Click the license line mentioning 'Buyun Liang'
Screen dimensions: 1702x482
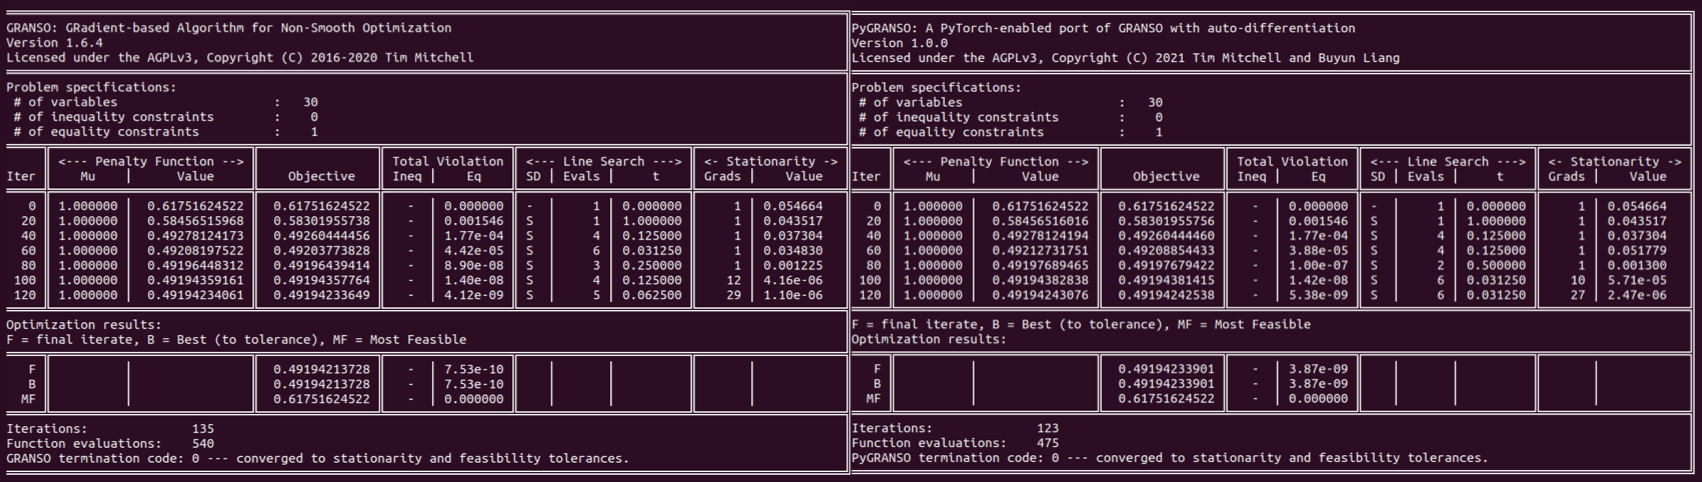1126,58
